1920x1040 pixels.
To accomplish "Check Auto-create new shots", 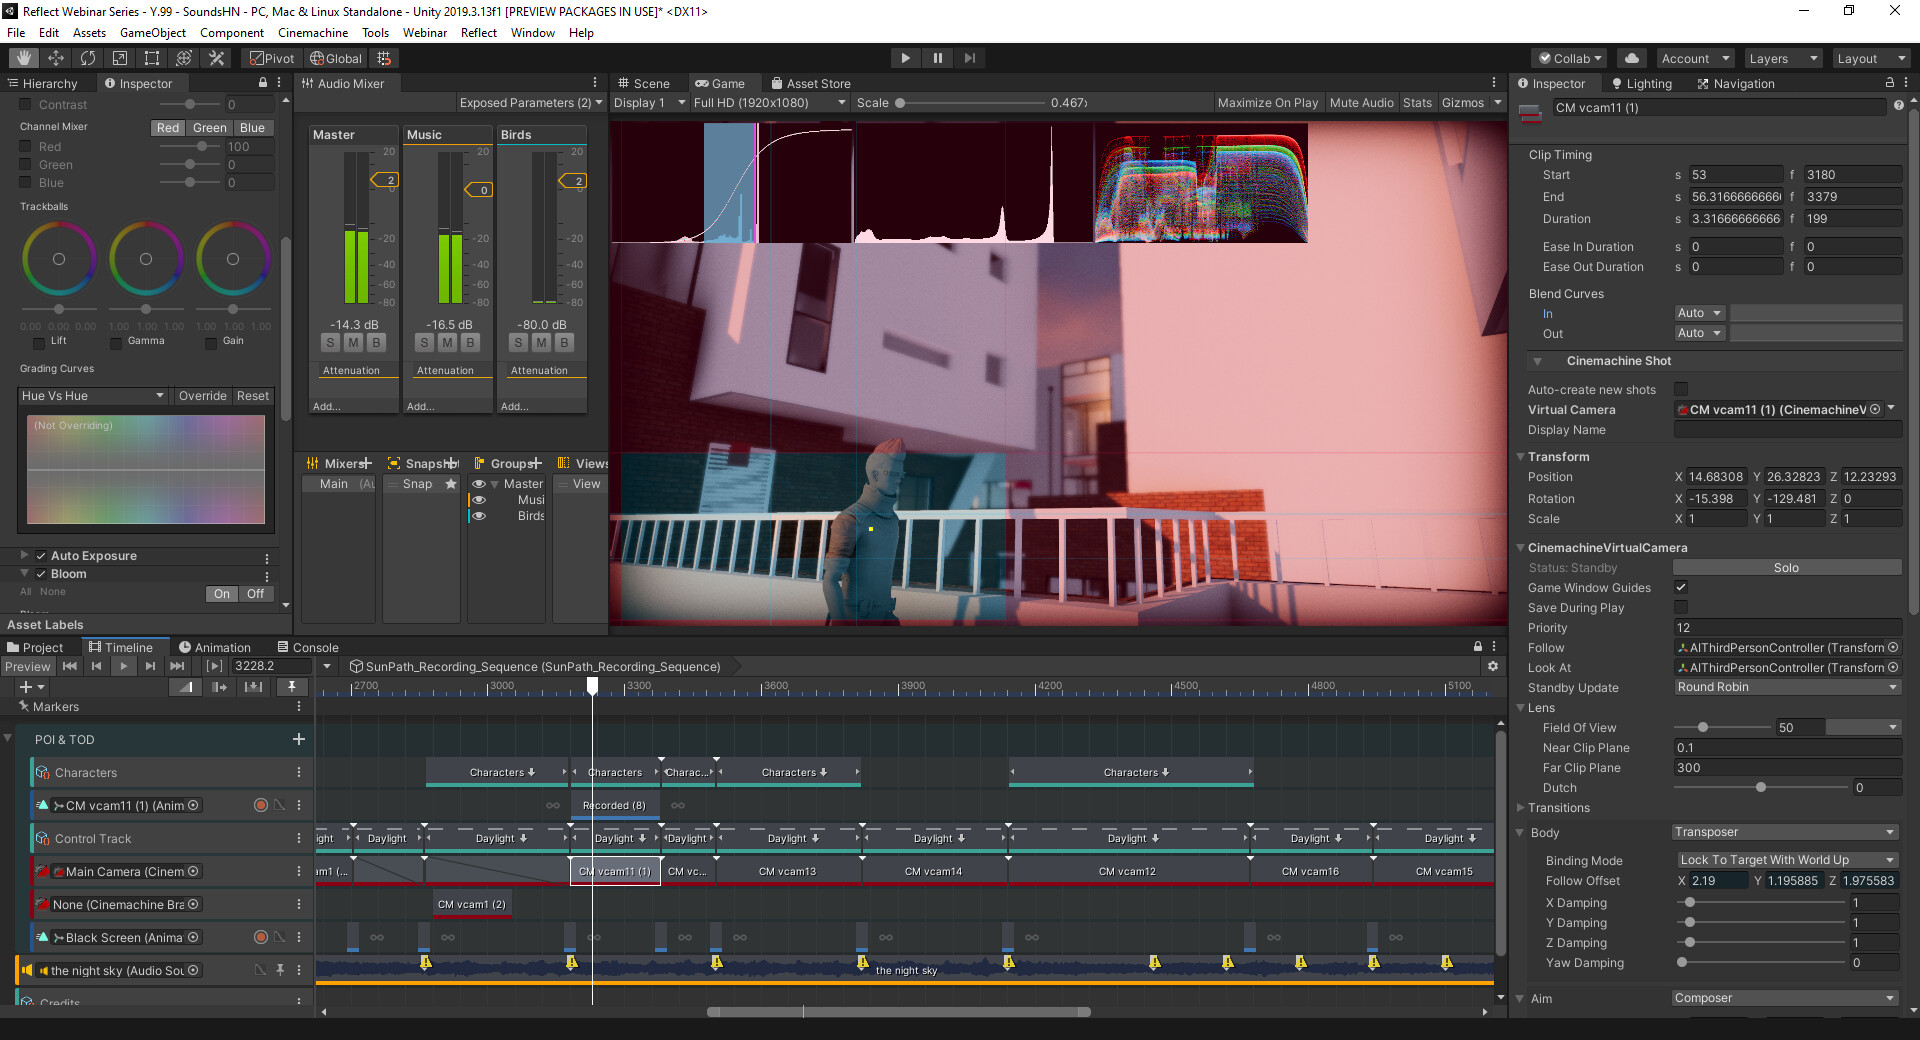I will [x=1681, y=389].
